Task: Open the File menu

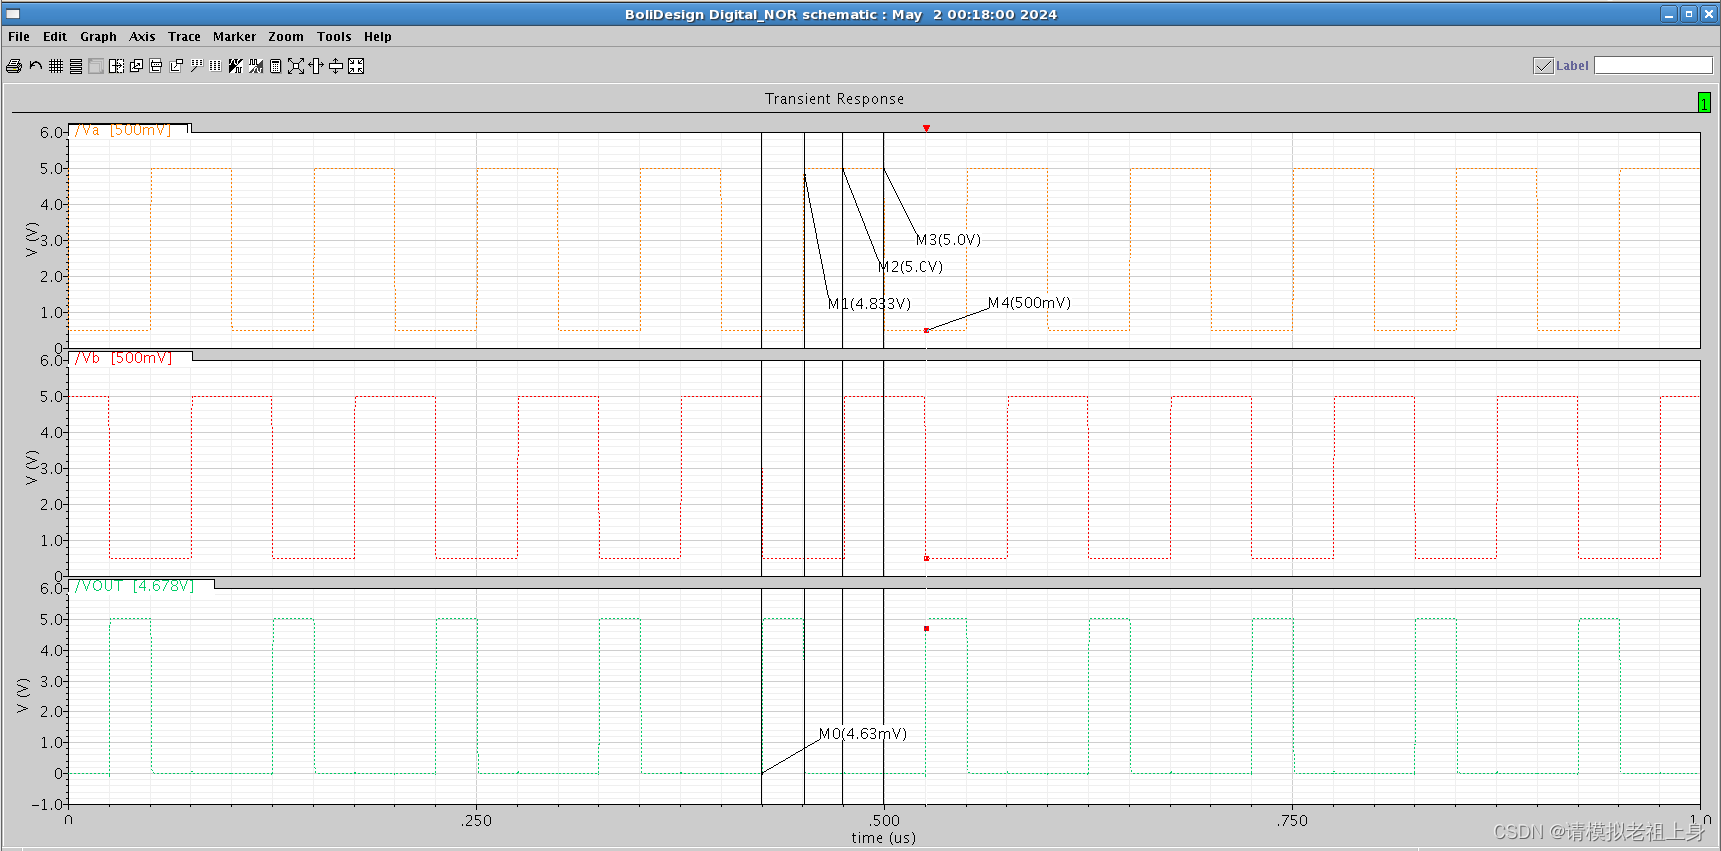Action: [19, 37]
